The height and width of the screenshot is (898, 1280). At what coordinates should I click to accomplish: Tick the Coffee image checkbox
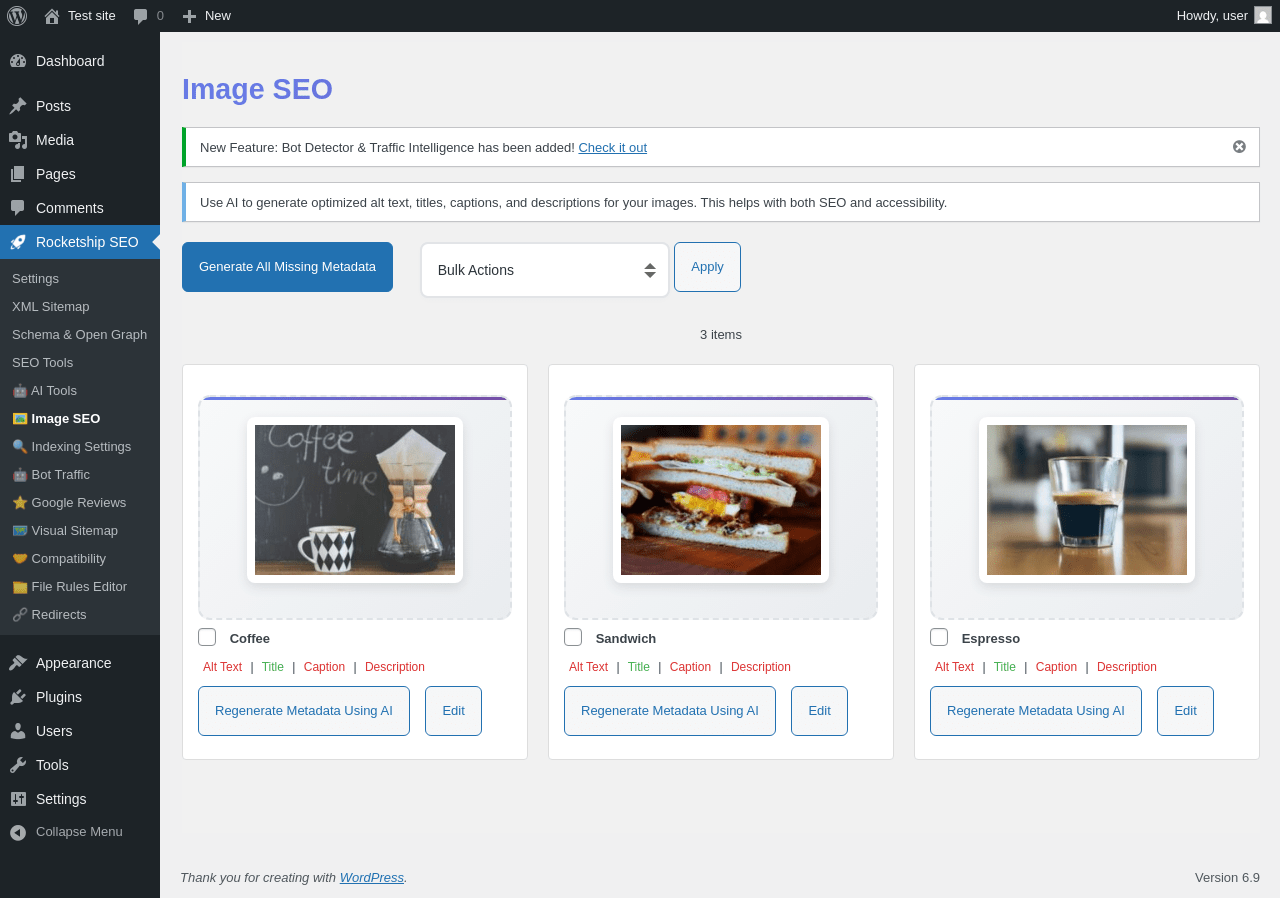tap(207, 637)
